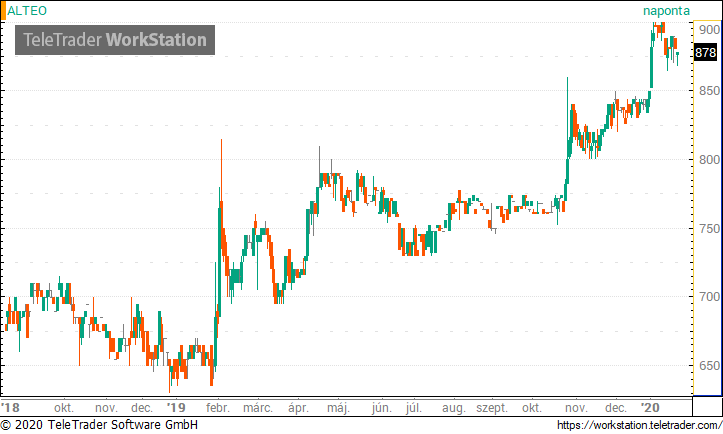Click the febr. month label
The height and width of the screenshot is (434, 723).
(x=218, y=408)
